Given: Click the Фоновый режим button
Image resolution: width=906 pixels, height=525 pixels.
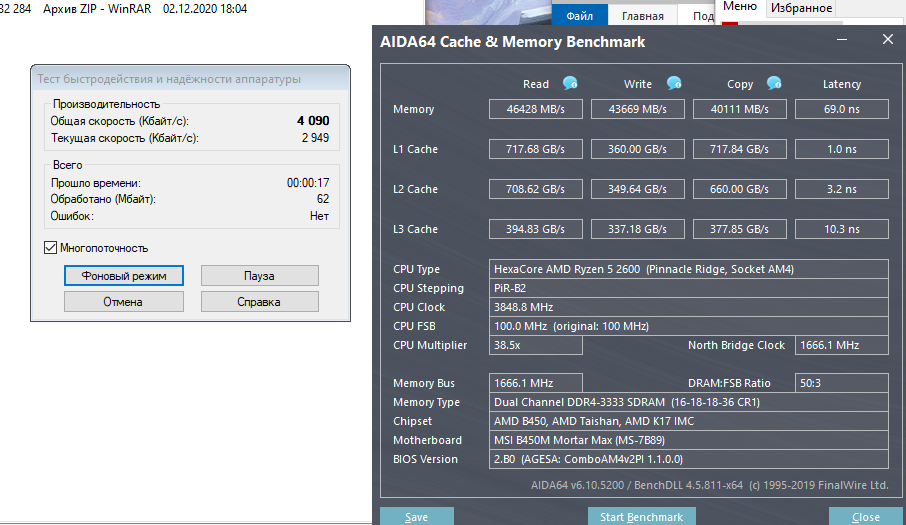Looking at the screenshot, I should (x=124, y=275).
